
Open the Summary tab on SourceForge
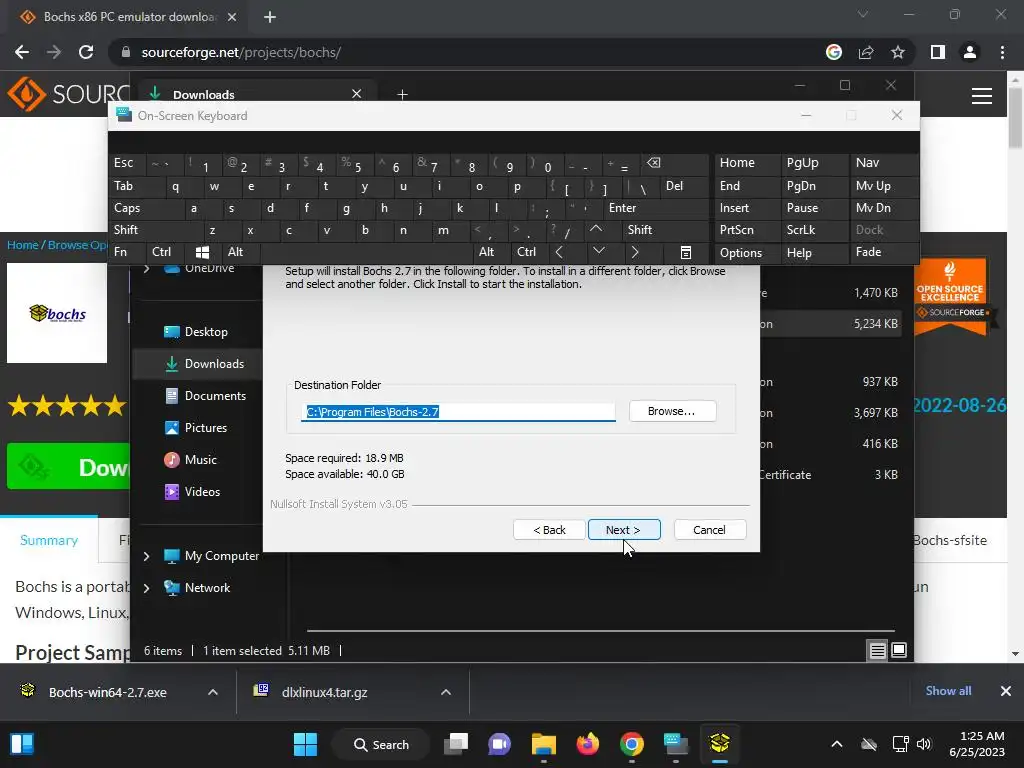(x=49, y=540)
